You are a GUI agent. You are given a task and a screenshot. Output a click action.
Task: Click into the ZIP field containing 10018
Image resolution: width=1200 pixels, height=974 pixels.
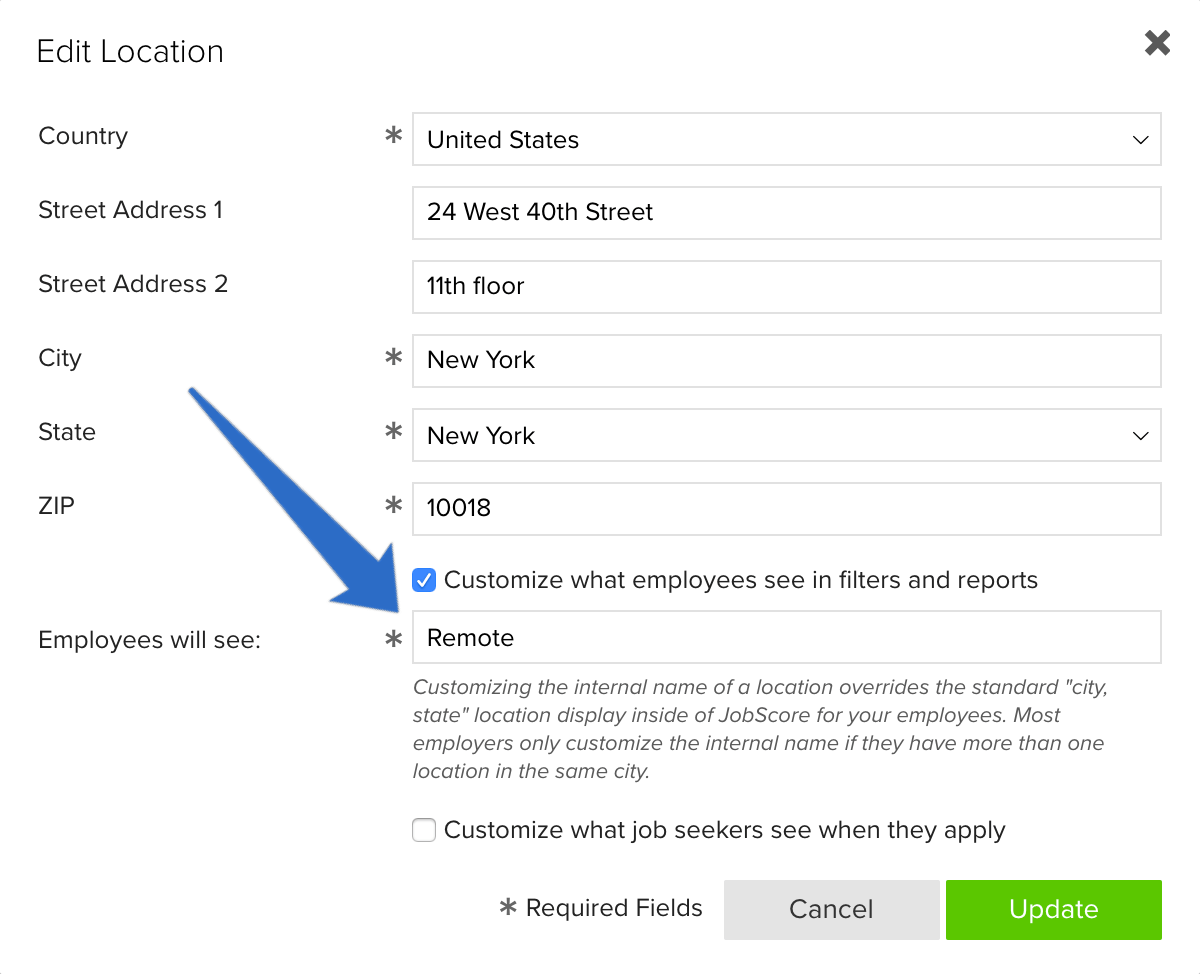tap(786, 508)
